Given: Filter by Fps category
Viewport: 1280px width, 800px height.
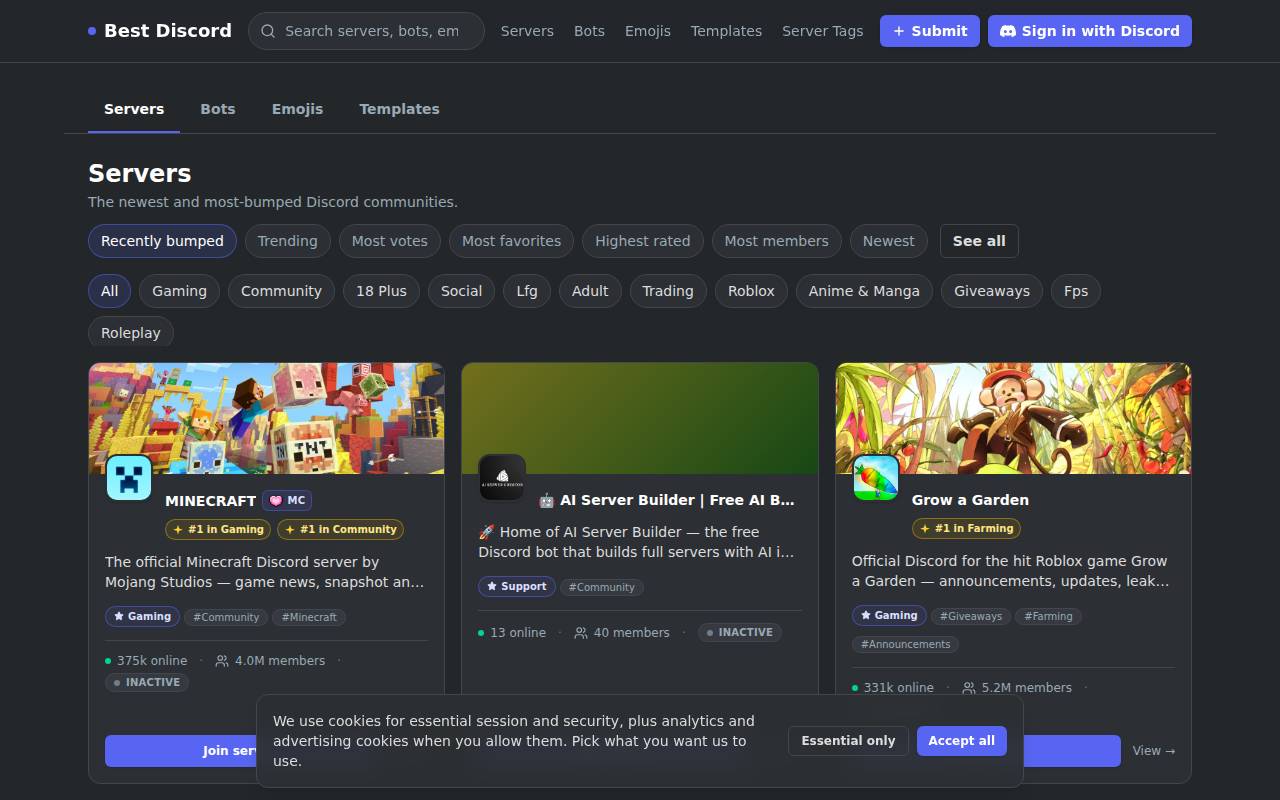Looking at the screenshot, I should [x=1076, y=291].
